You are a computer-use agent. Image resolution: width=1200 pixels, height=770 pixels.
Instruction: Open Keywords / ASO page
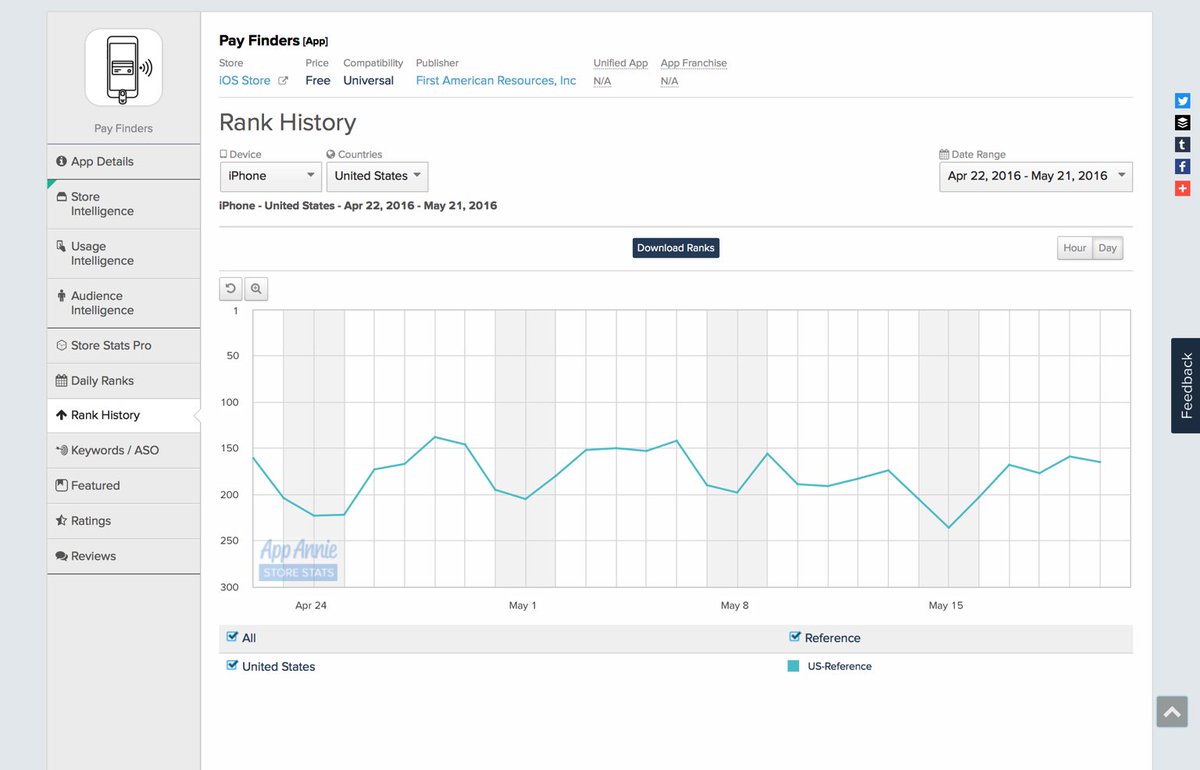[x=123, y=450]
